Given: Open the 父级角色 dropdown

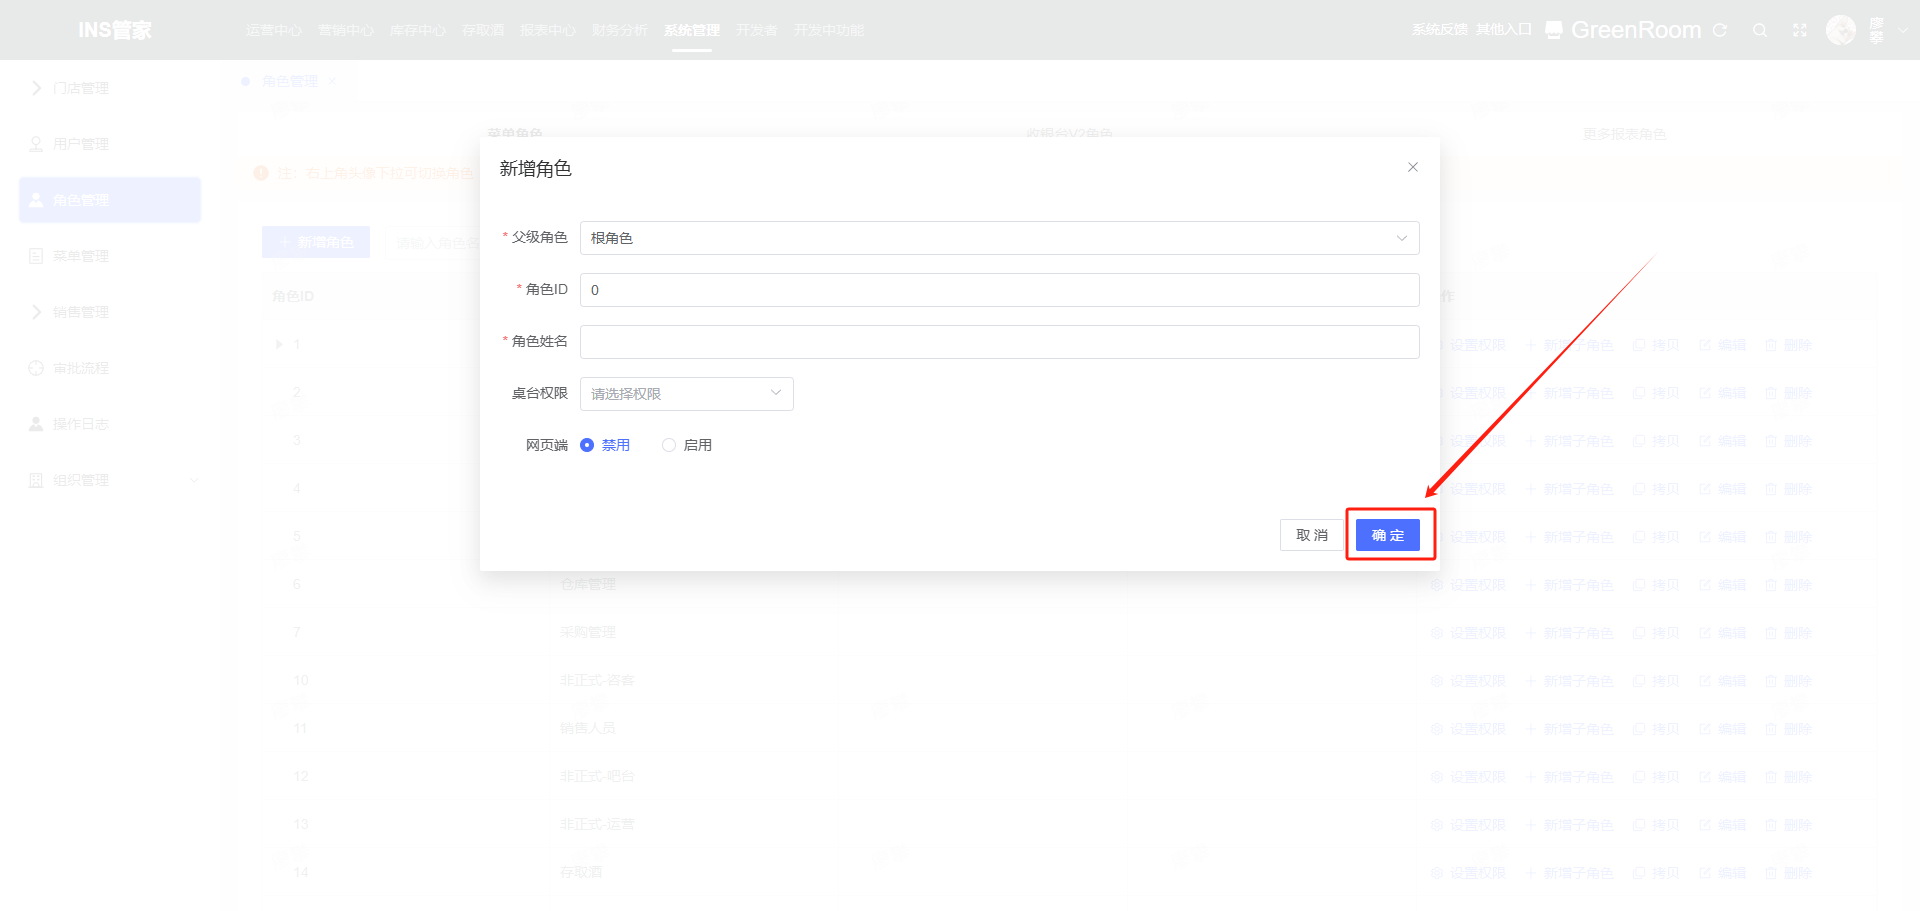Looking at the screenshot, I should [x=999, y=238].
